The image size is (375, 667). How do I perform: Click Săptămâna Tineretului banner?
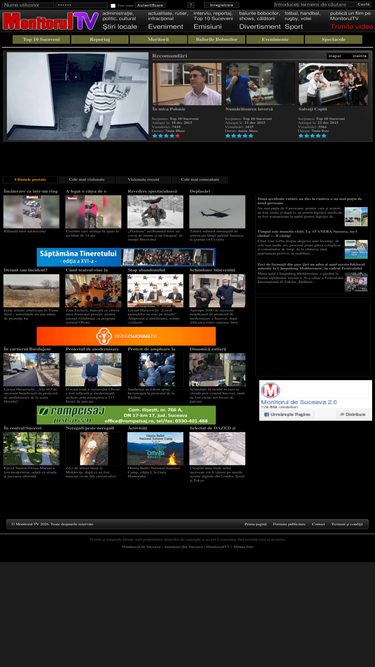(x=126, y=257)
